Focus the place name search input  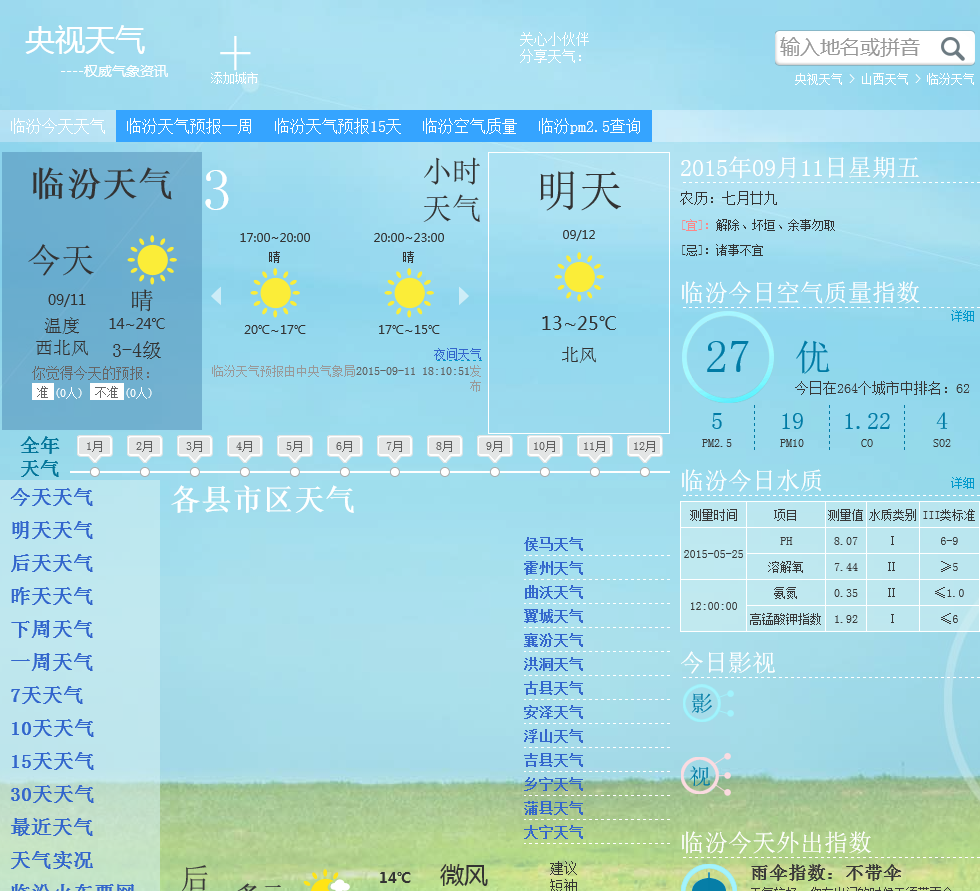[856, 47]
